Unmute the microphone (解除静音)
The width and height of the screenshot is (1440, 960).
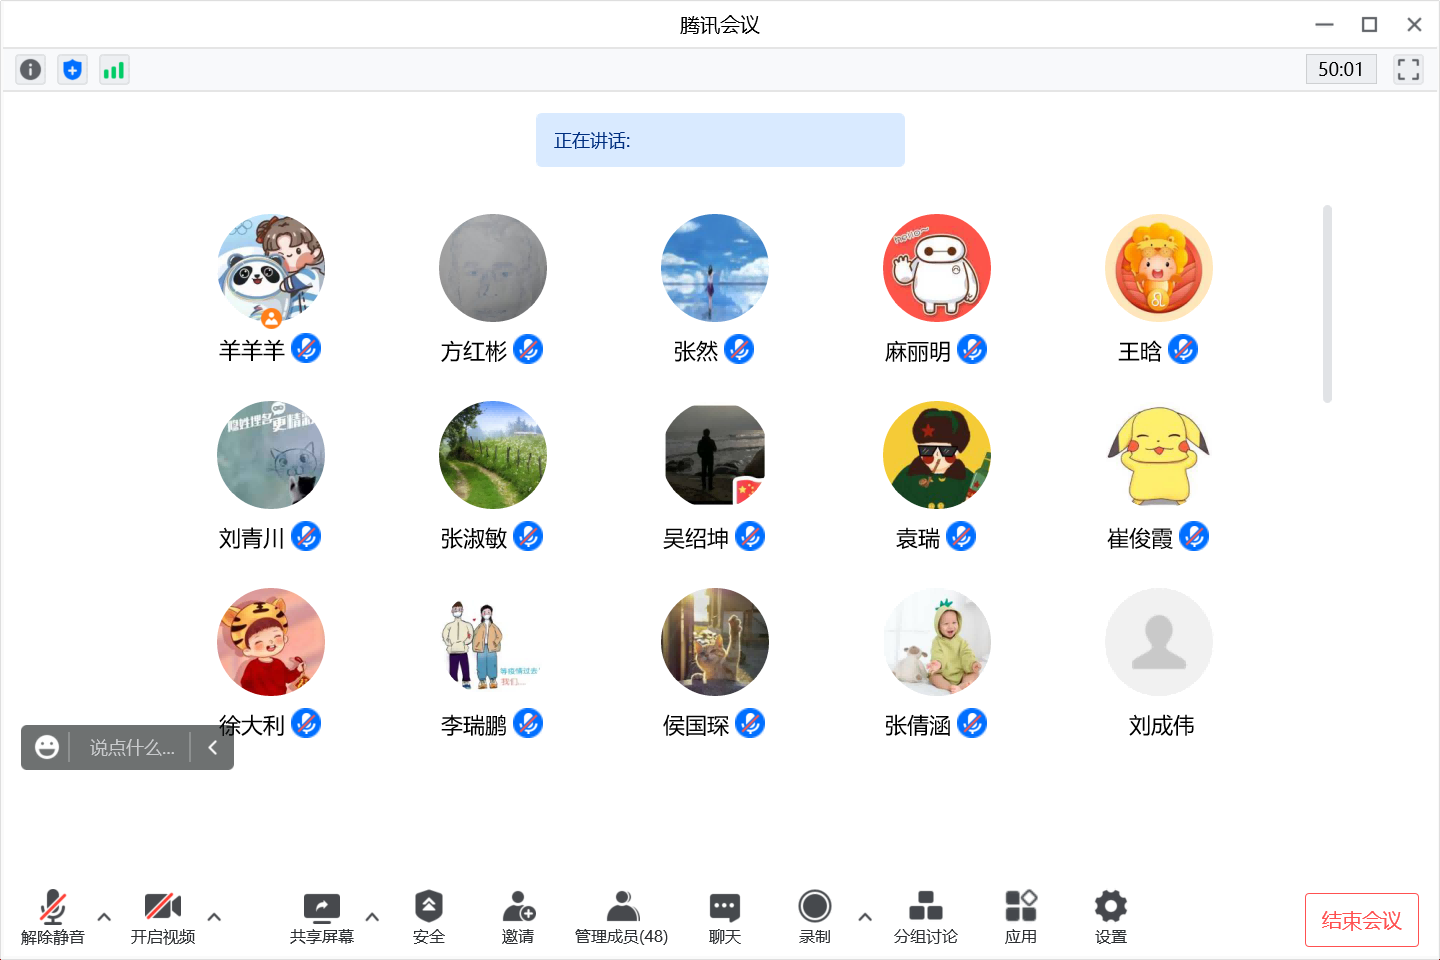click(53, 917)
